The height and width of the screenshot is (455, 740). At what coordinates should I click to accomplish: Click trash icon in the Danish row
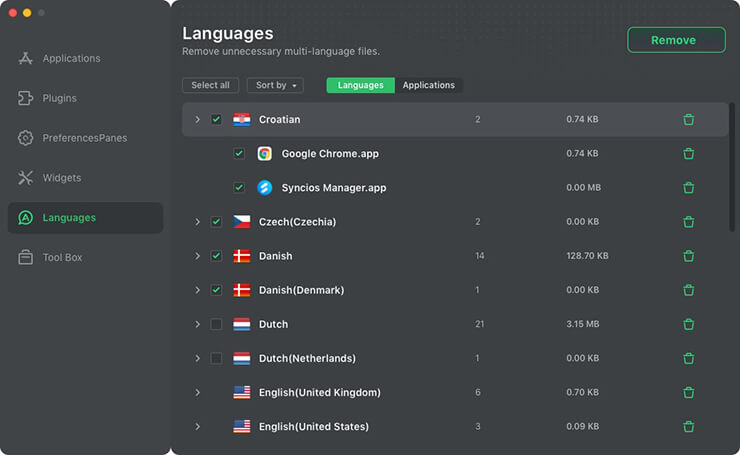pyautogui.click(x=689, y=256)
